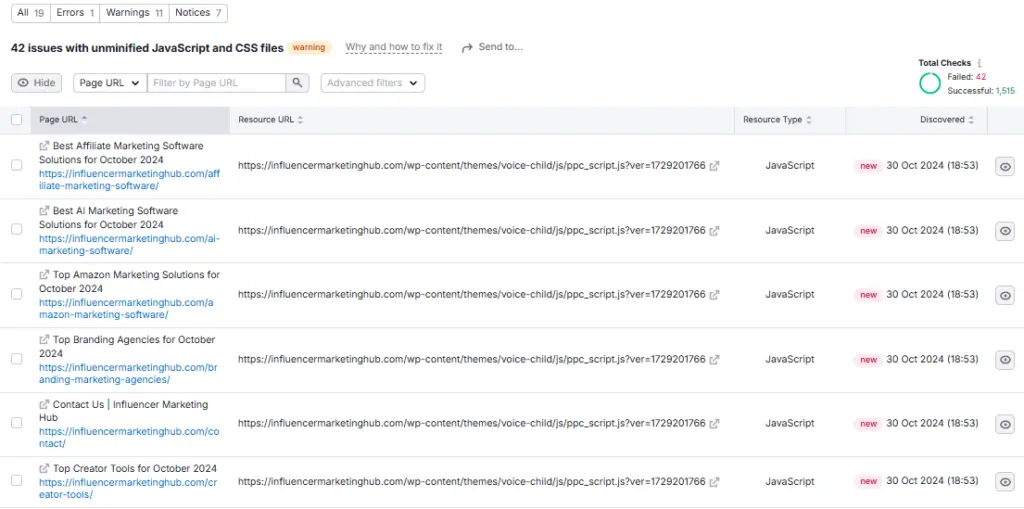Open the Page URL filter dropdown

(109, 83)
